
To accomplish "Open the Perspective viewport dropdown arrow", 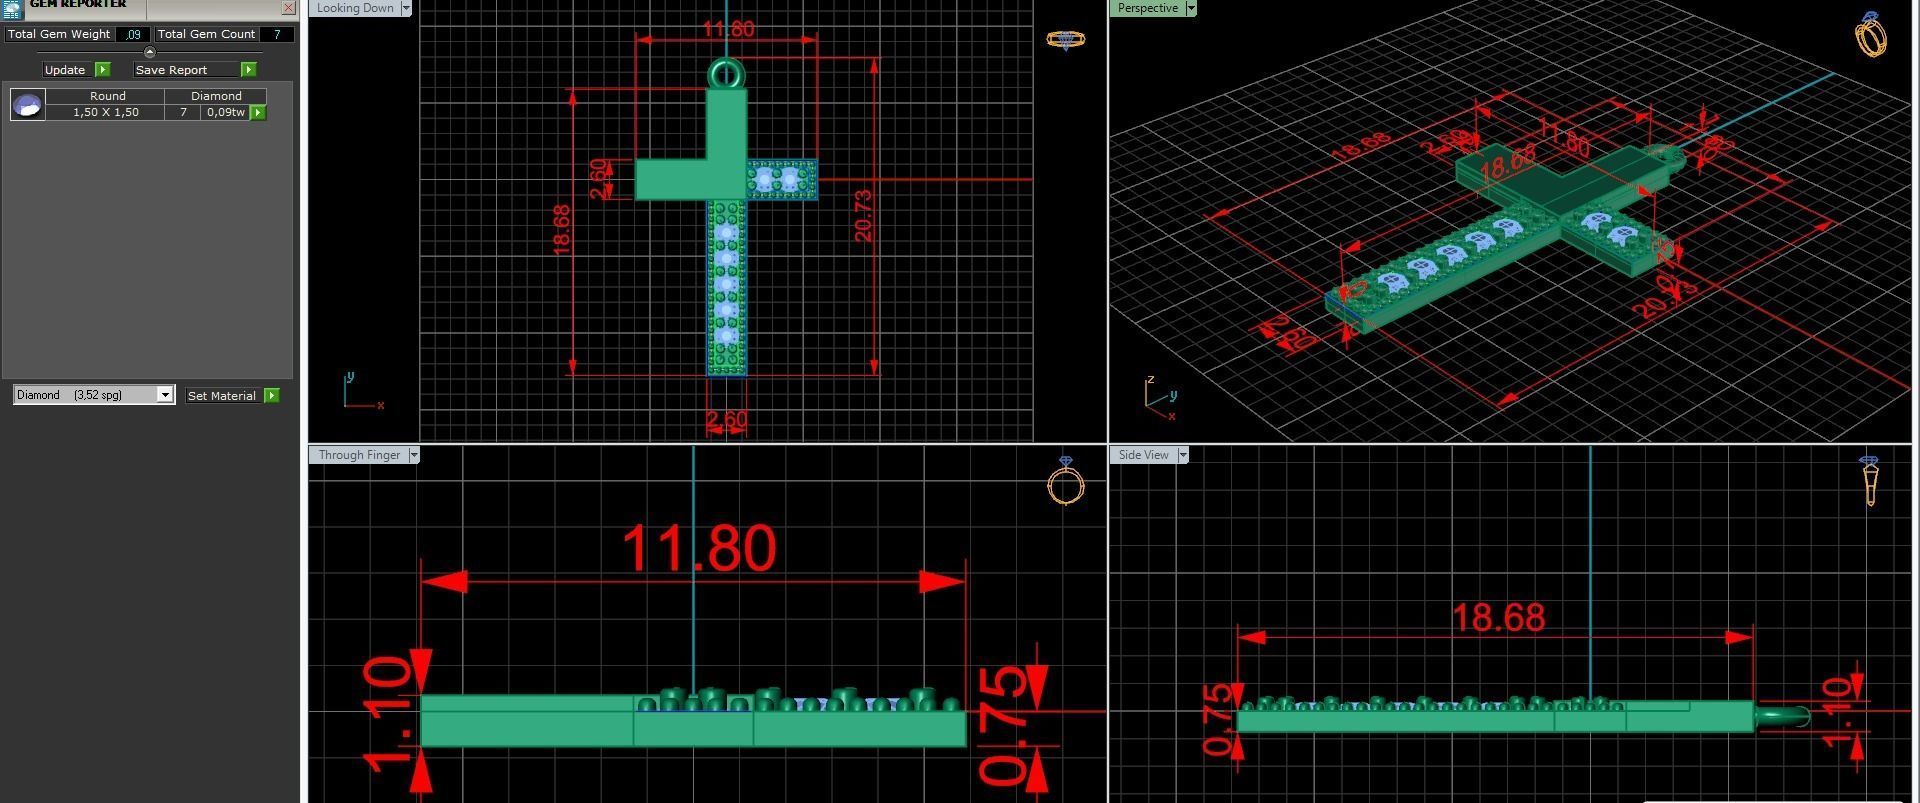I will [1190, 8].
